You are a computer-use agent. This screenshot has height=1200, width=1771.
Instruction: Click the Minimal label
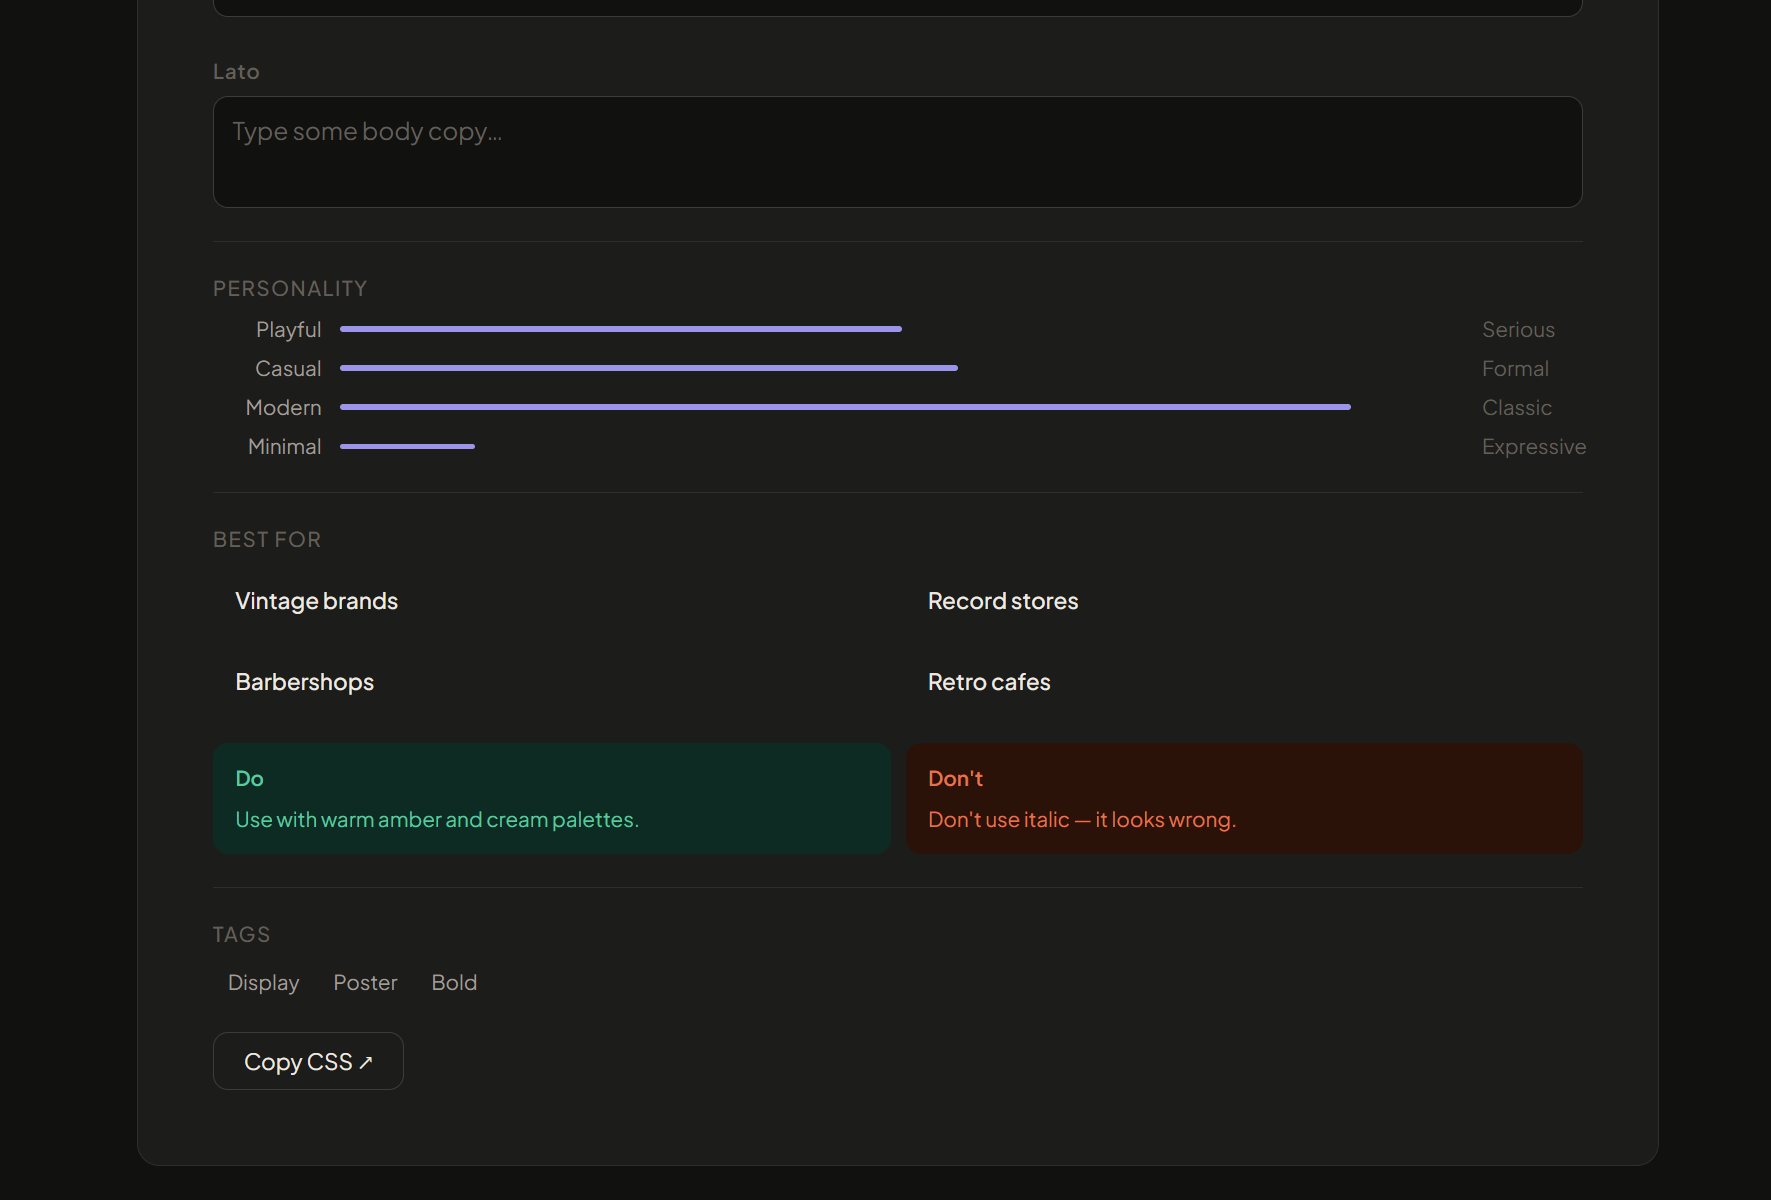(284, 447)
